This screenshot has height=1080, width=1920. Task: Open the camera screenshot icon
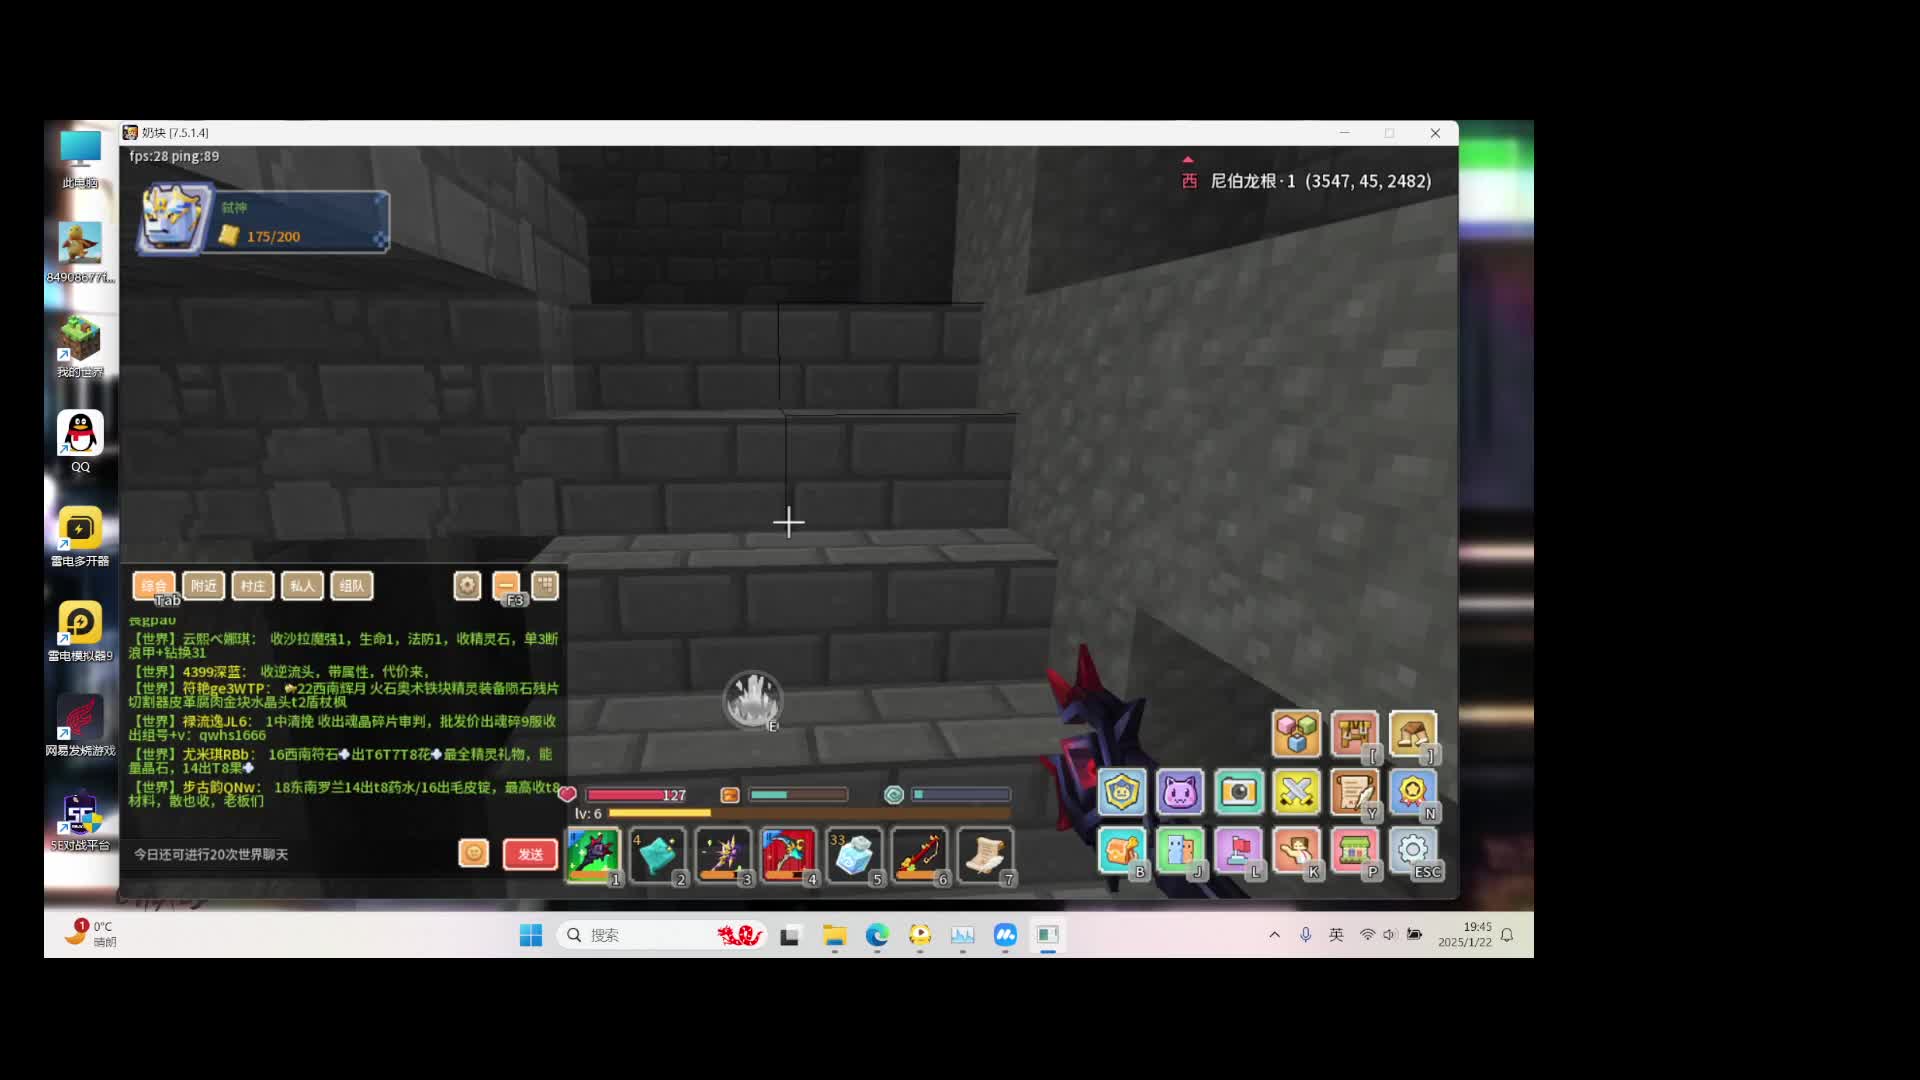[1238, 793]
